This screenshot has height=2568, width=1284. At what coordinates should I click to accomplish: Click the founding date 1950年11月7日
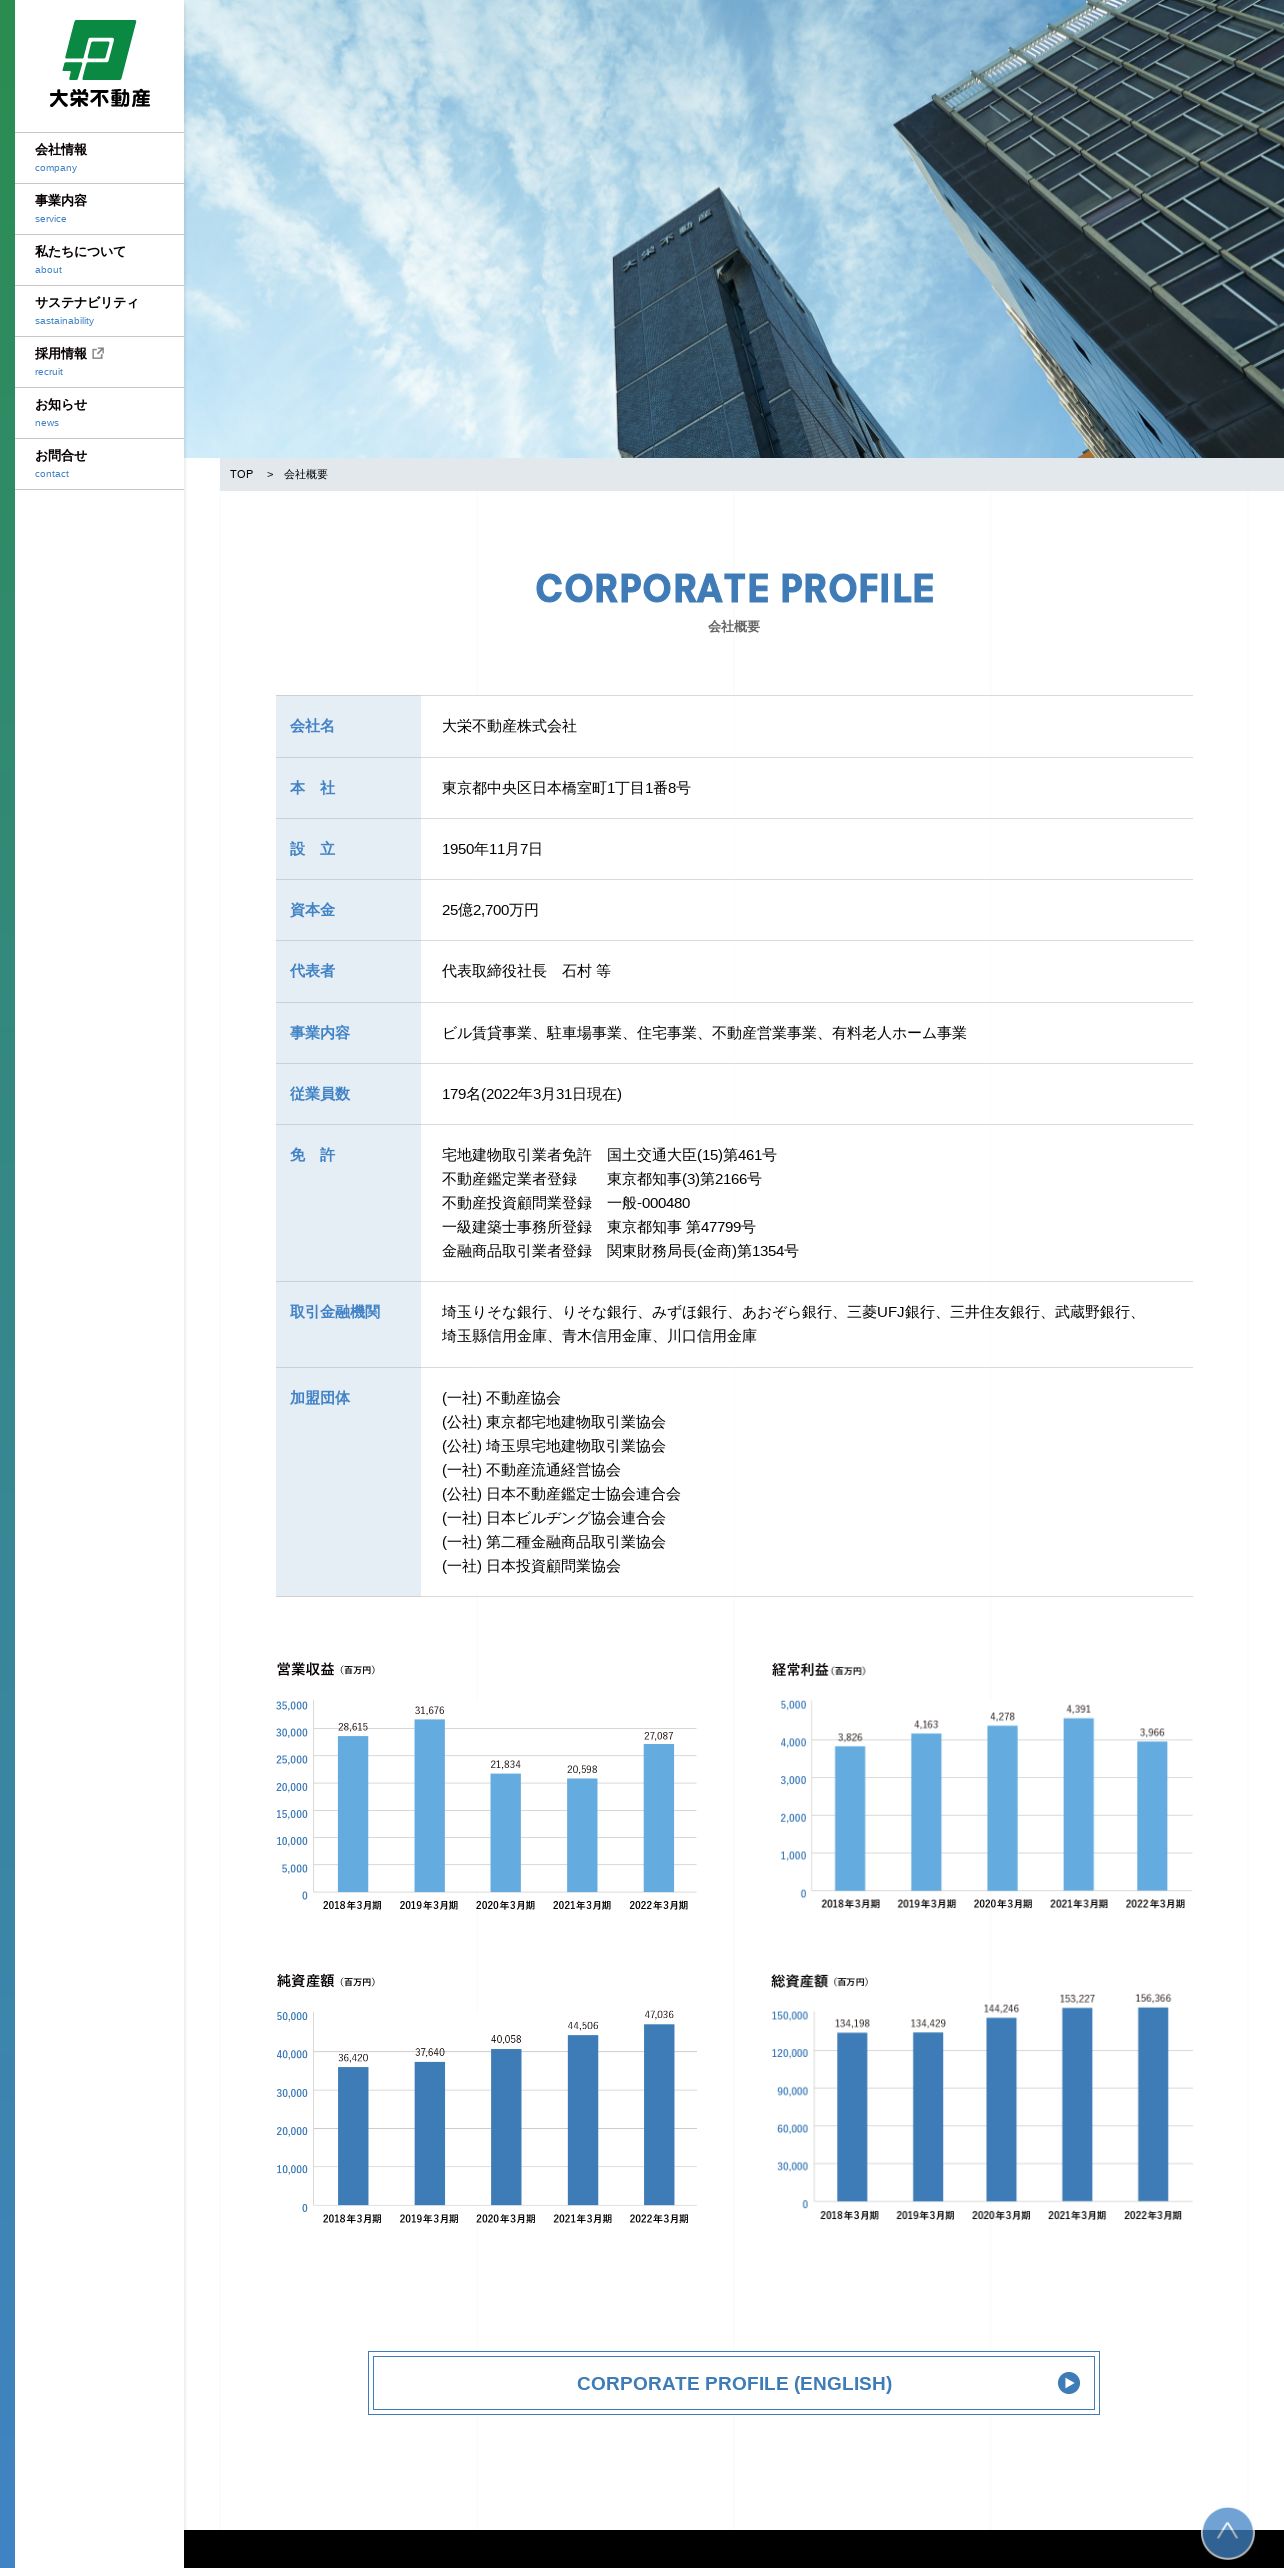tap(492, 849)
